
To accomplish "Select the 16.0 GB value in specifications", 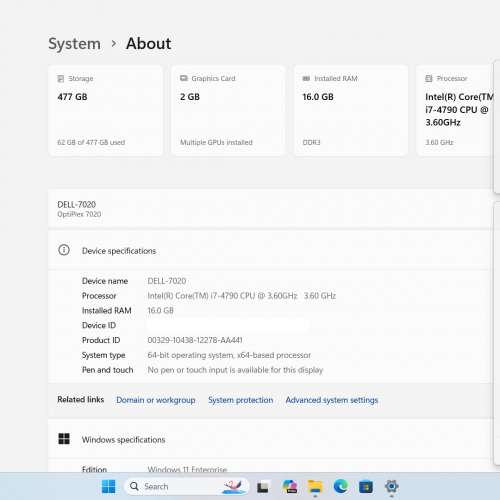I will click(x=160, y=310).
